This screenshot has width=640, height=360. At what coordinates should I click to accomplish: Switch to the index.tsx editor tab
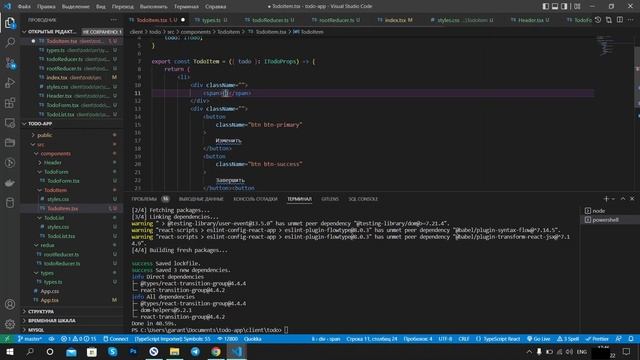tap(395, 20)
